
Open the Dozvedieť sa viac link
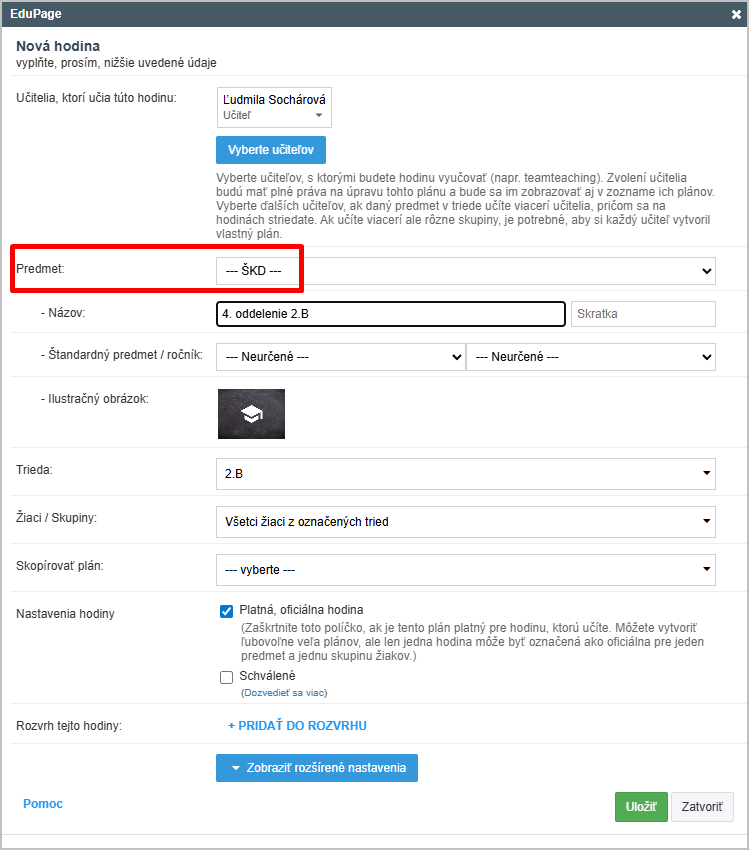click(284, 693)
